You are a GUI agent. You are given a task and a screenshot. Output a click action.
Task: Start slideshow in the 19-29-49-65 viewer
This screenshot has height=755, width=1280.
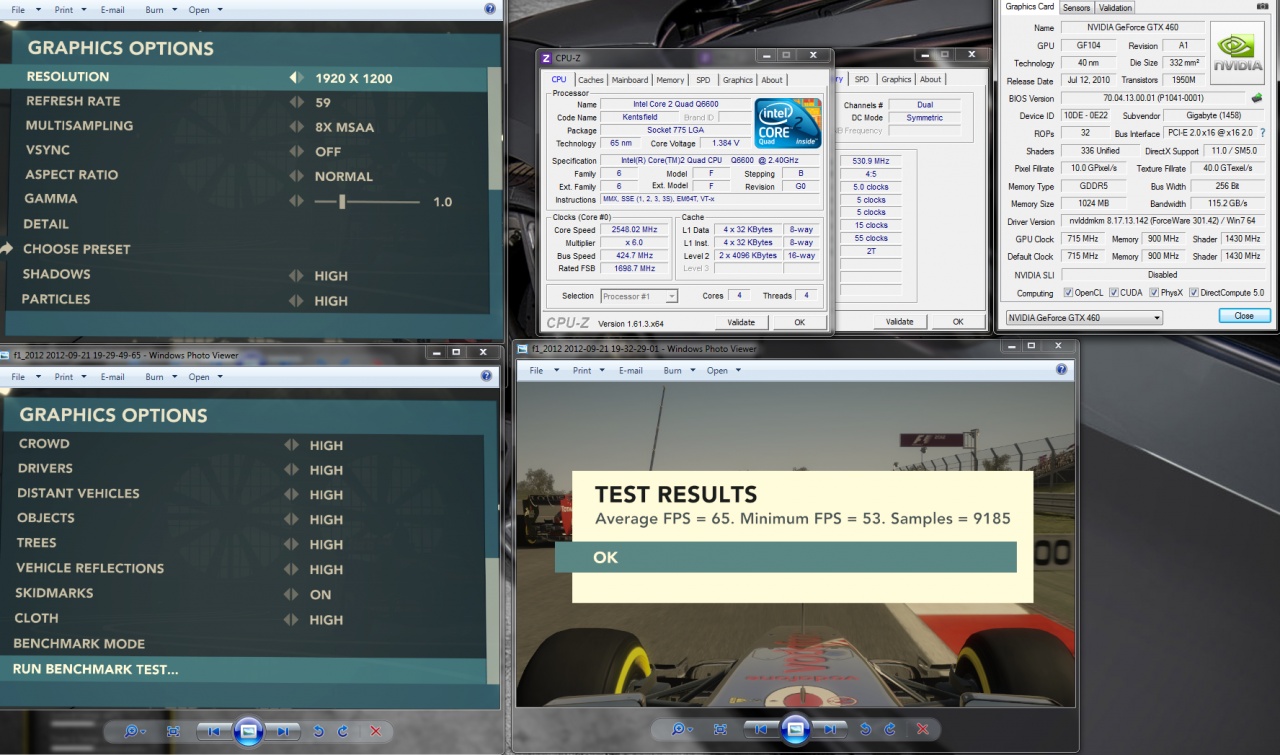tap(249, 731)
